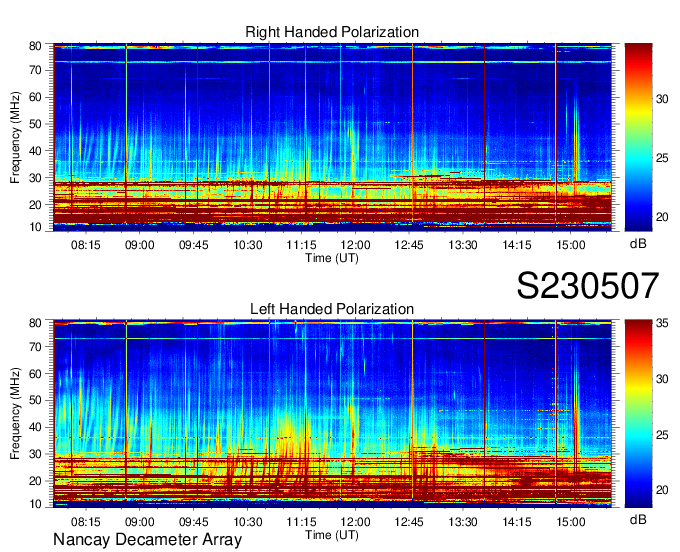Click 14:15 time tick on Right Handed plot
Image resolution: width=680 pixels, height=552 pixels.
click(x=517, y=245)
